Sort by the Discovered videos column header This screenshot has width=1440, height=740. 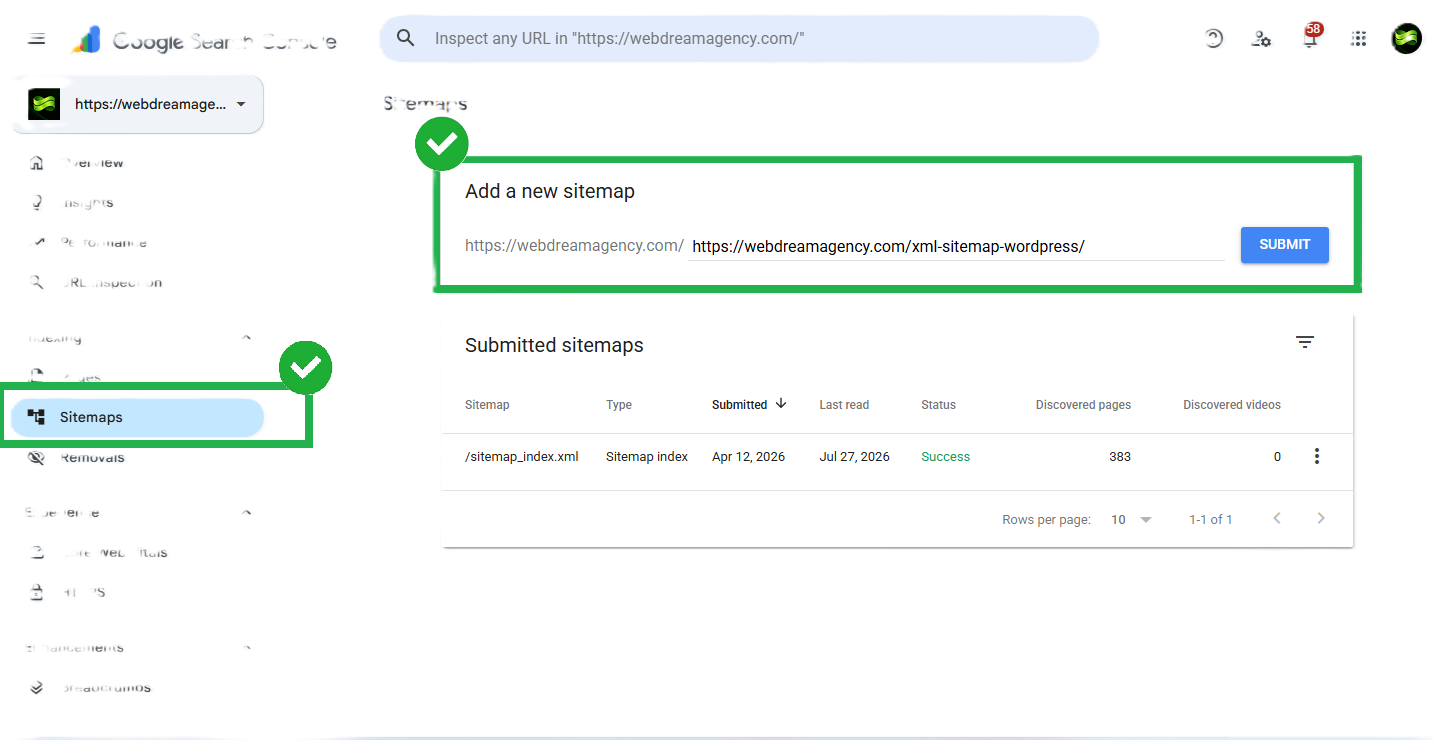coord(1232,405)
